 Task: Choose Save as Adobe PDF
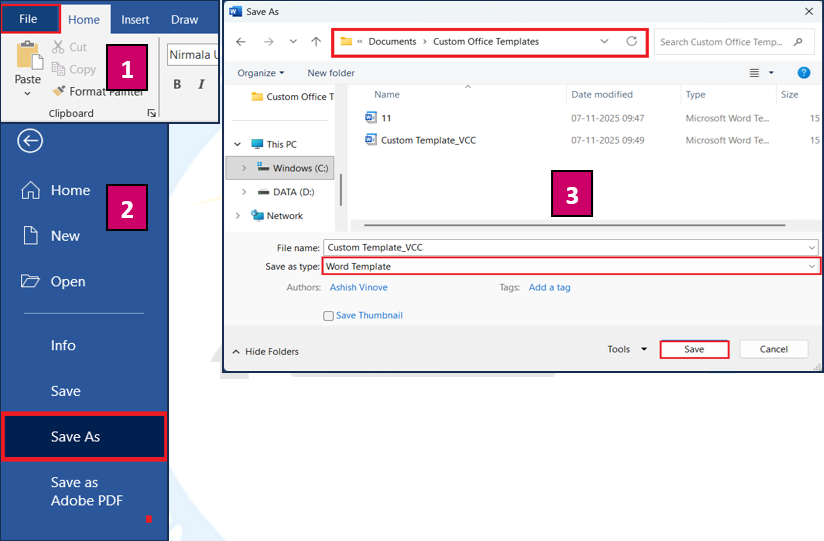(87, 492)
